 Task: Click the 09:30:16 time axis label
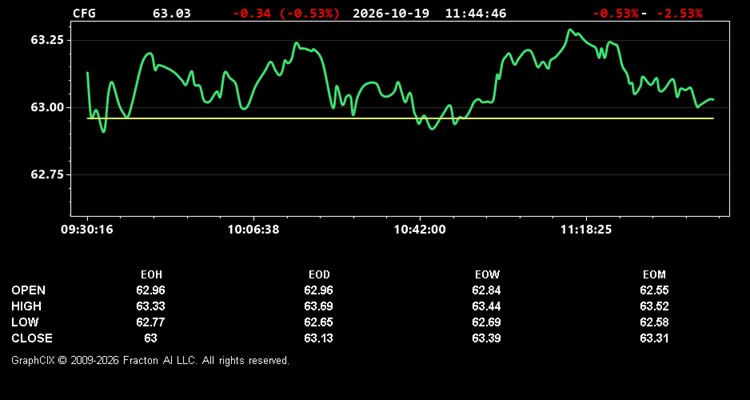click(87, 229)
